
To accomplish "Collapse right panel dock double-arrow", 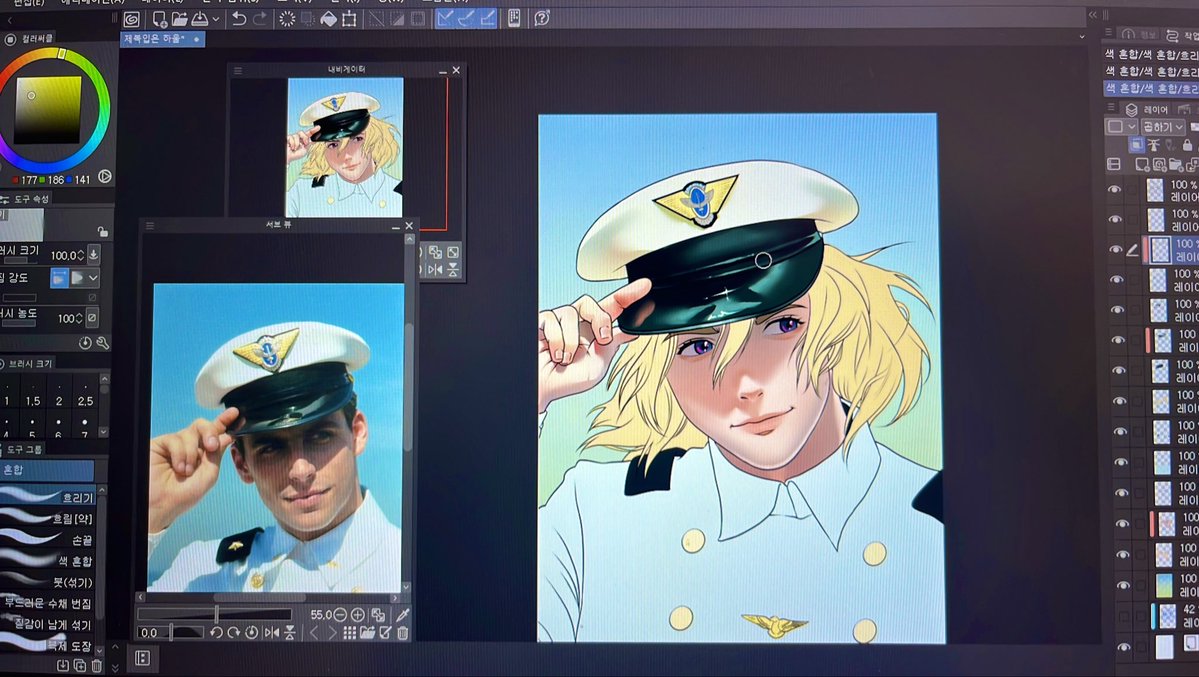I will click(x=1093, y=15).
